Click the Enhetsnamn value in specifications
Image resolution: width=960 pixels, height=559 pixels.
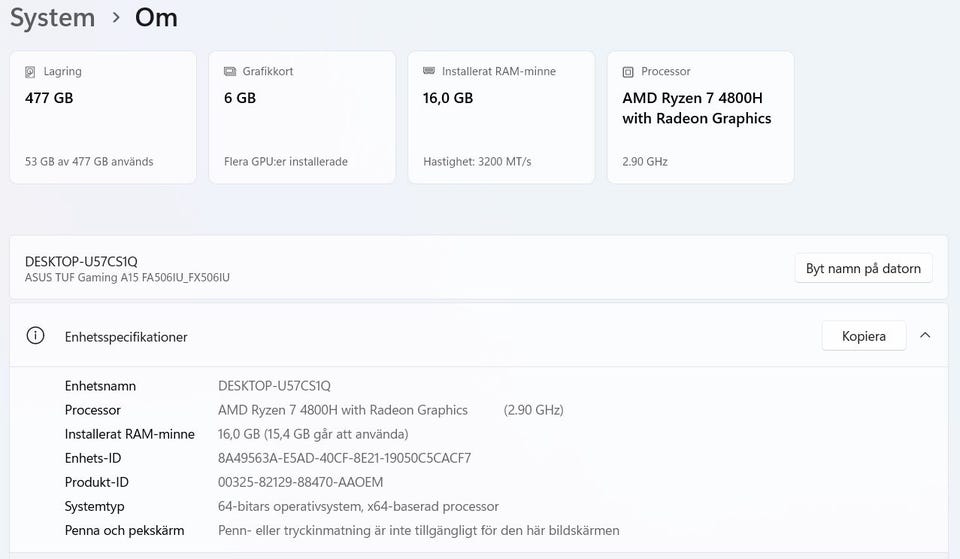274,386
